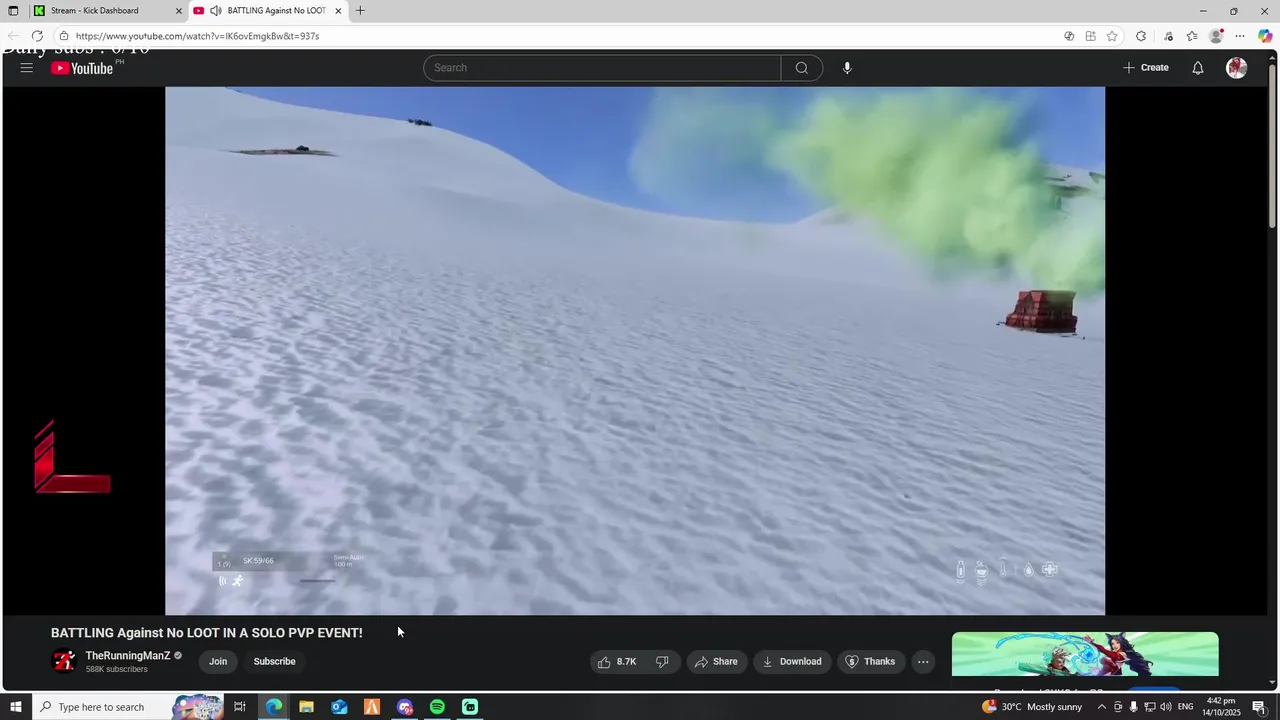
Task: Mute tab via speaker icon on YouTube tab
Action: click(x=215, y=11)
